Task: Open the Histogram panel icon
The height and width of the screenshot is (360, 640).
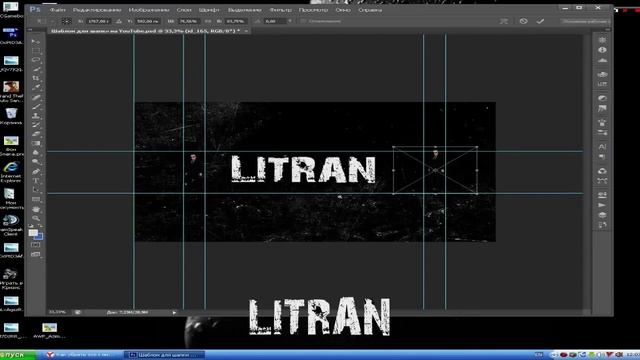Action: pyautogui.click(x=602, y=60)
